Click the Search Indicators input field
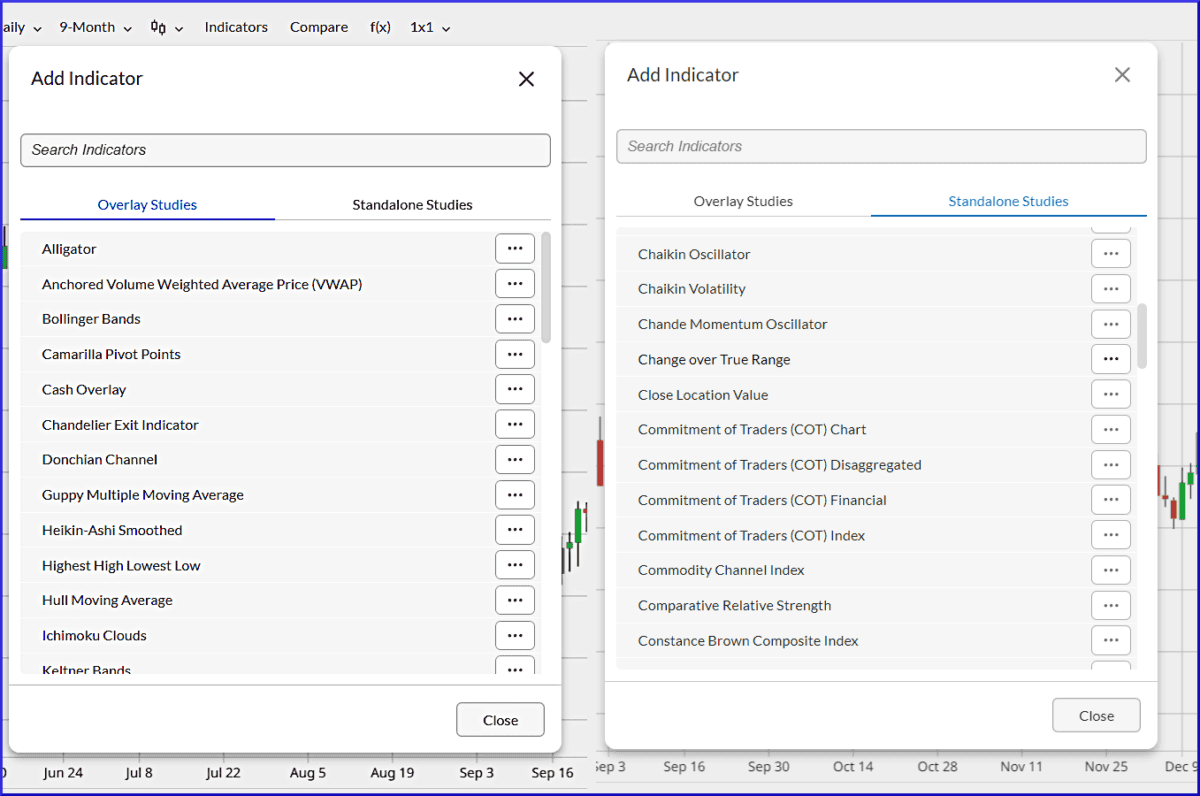Screen dimensions: 1200x796 point(285,150)
